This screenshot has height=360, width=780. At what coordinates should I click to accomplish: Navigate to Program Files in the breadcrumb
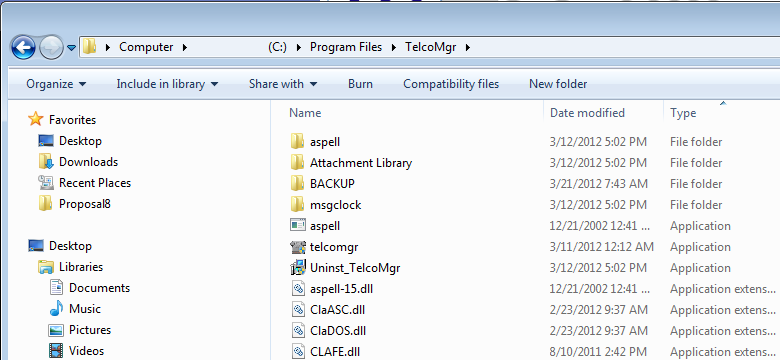346,47
